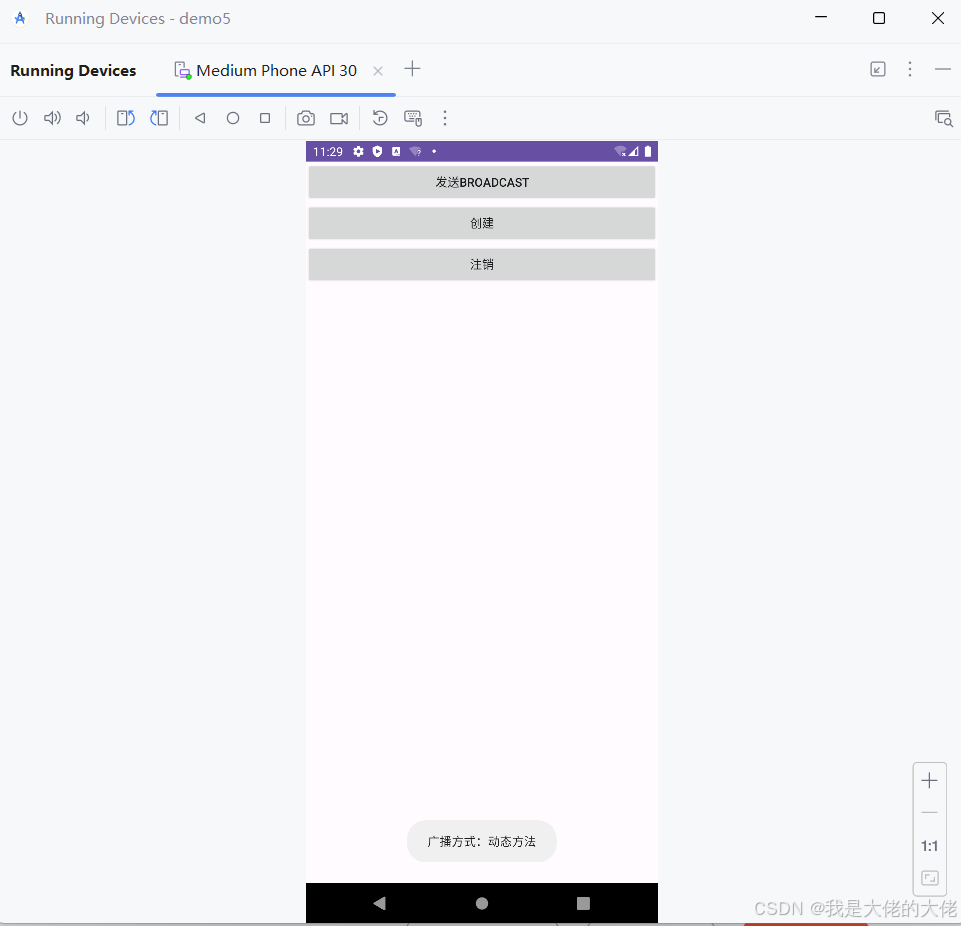Click the zoom to fit icon
The width and height of the screenshot is (961, 926).
930,878
